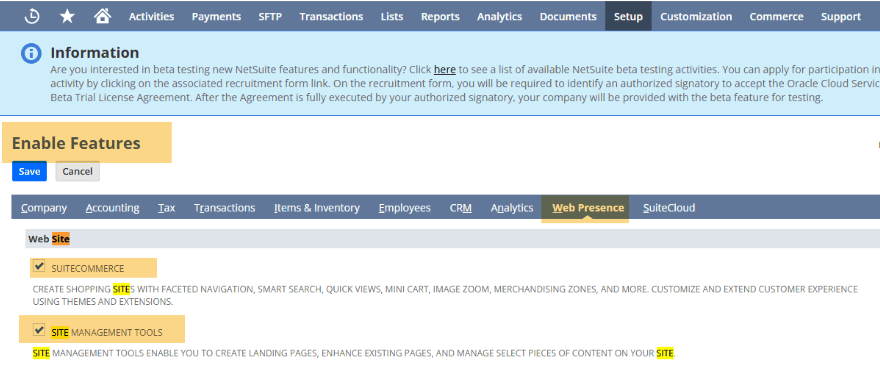Open the Reports menu
Image resolution: width=880 pixels, height=367 pixels.
tap(440, 16)
